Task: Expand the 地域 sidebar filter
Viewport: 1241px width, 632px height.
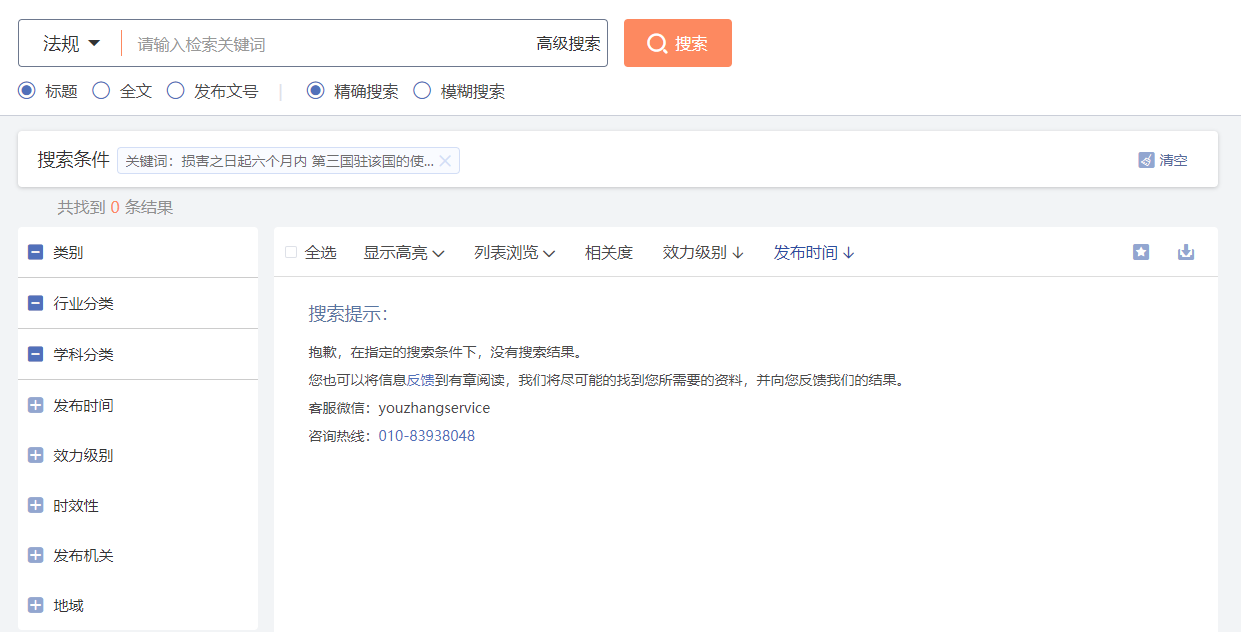Action: (36, 605)
